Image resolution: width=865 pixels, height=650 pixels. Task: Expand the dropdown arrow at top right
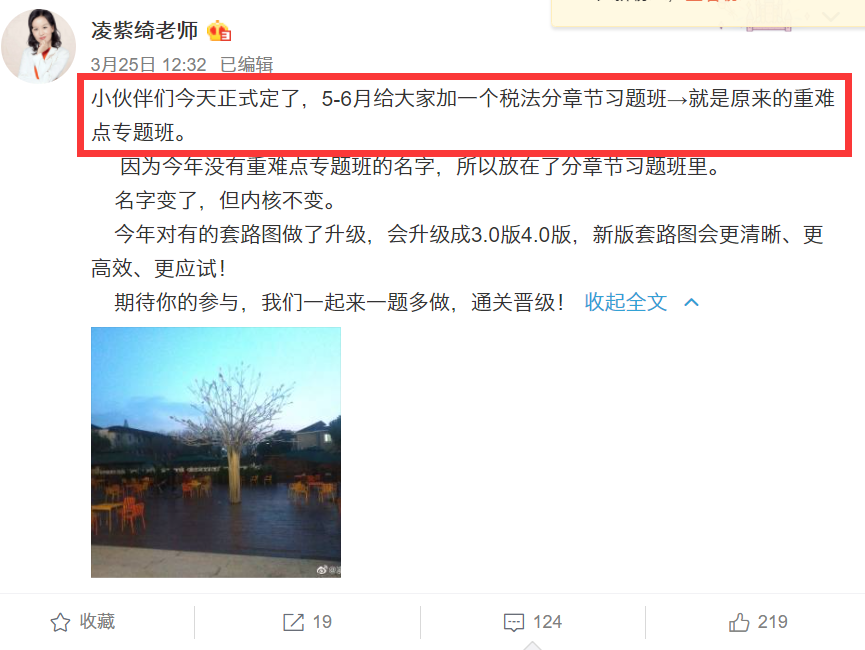pyautogui.click(x=831, y=17)
